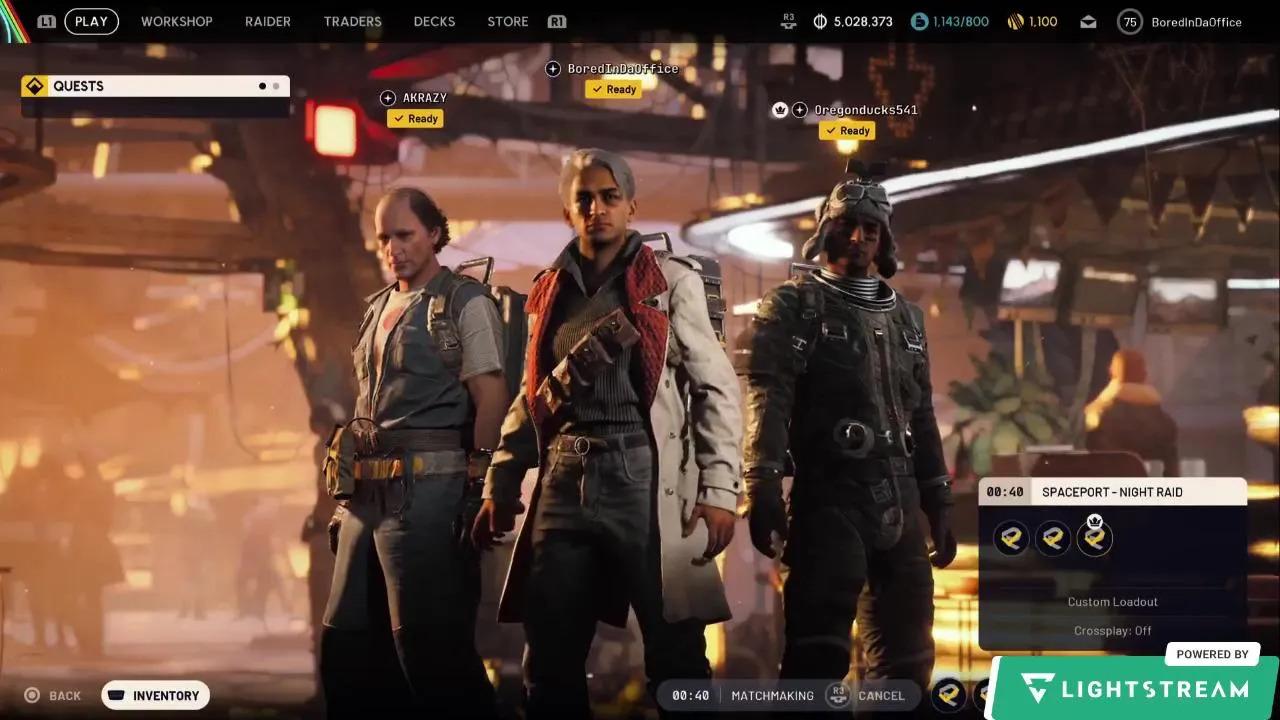Click the yellow Raider Tokens icon beside 1,100

[x=1015, y=21]
